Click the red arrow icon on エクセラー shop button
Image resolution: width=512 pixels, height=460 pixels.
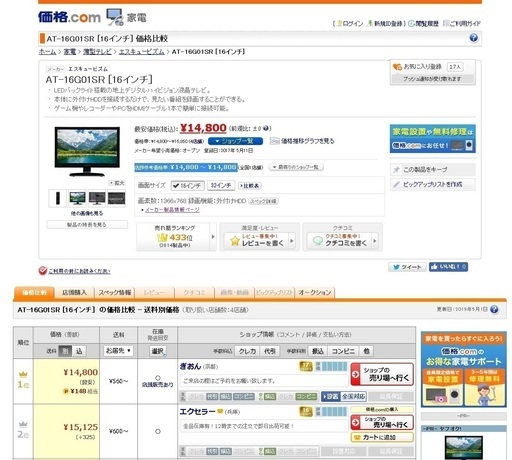tap(356, 422)
